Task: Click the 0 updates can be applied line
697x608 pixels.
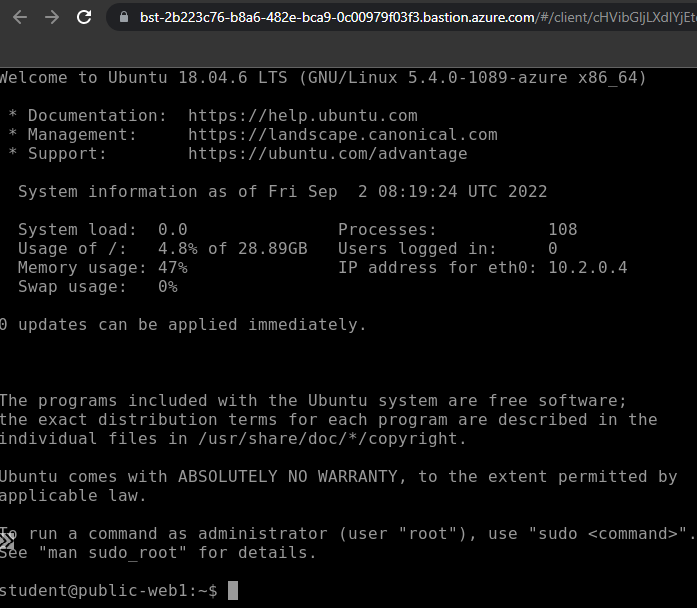Action: pyautogui.click(x=183, y=324)
